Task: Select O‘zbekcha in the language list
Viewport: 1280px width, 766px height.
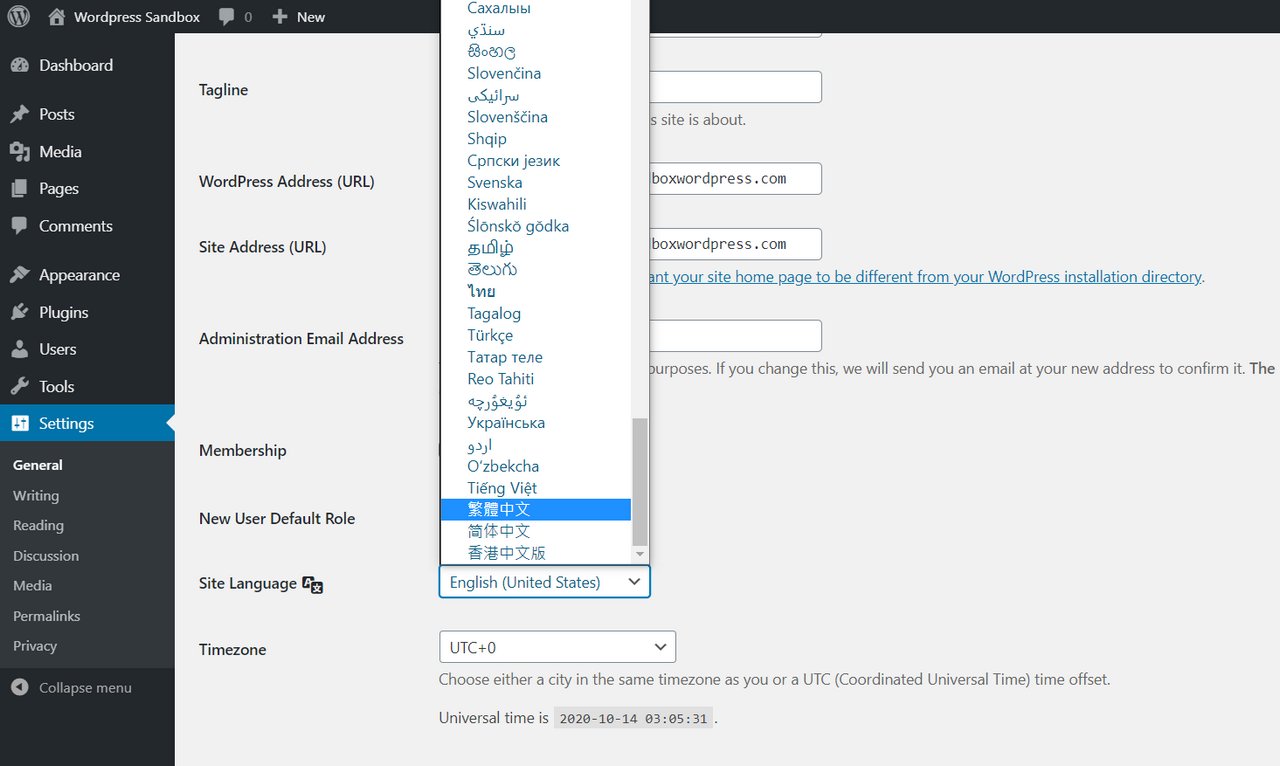Action: point(536,466)
